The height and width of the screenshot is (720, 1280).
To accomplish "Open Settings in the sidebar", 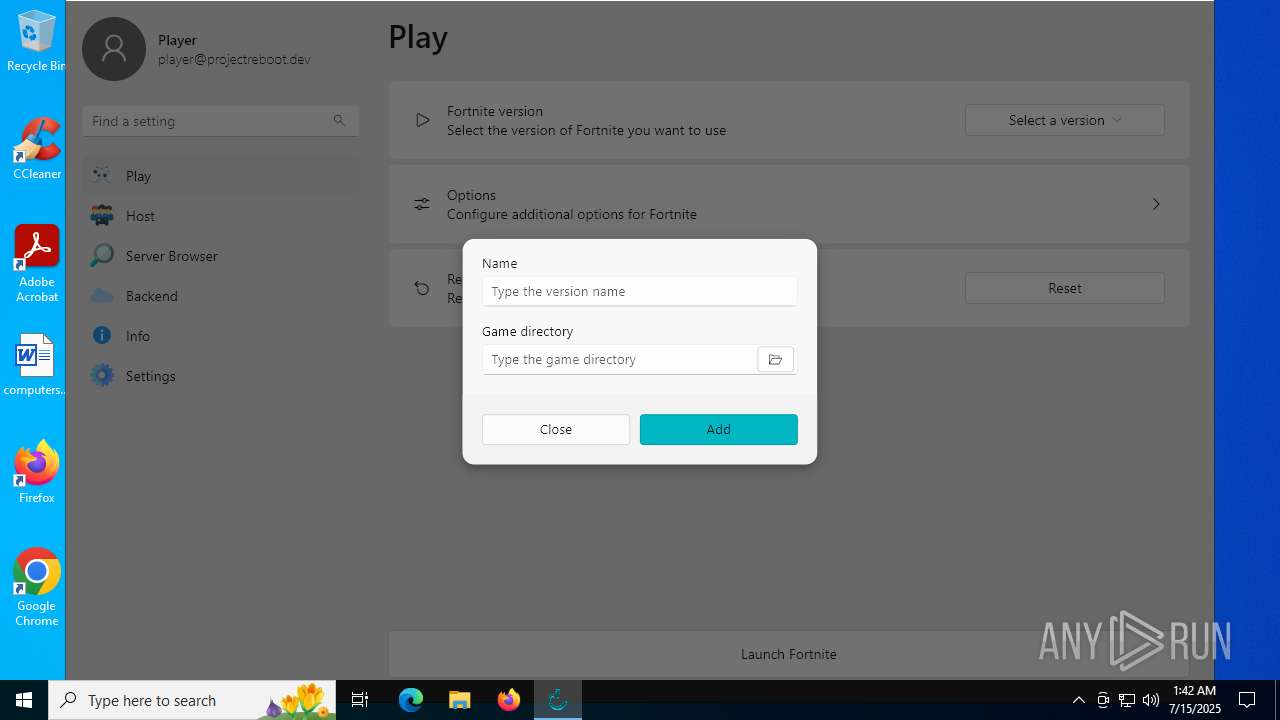I will [x=220, y=376].
